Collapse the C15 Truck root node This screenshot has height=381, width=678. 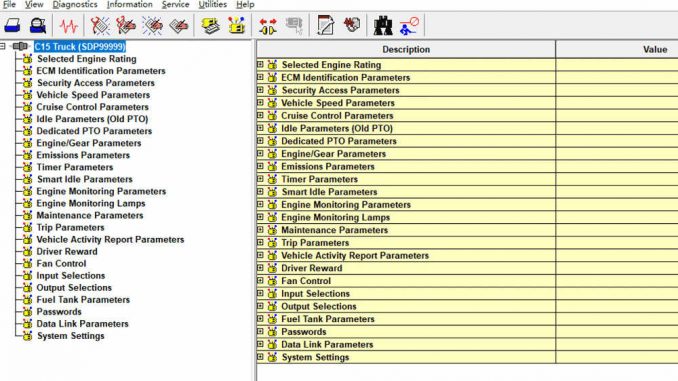(3, 46)
